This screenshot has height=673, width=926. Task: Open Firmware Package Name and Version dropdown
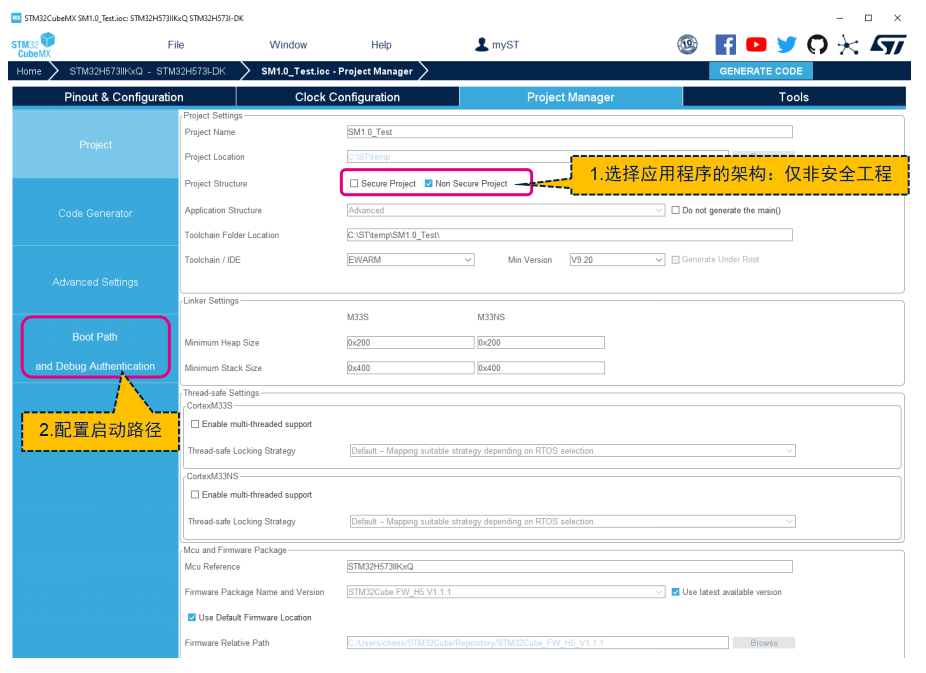[x=506, y=592]
